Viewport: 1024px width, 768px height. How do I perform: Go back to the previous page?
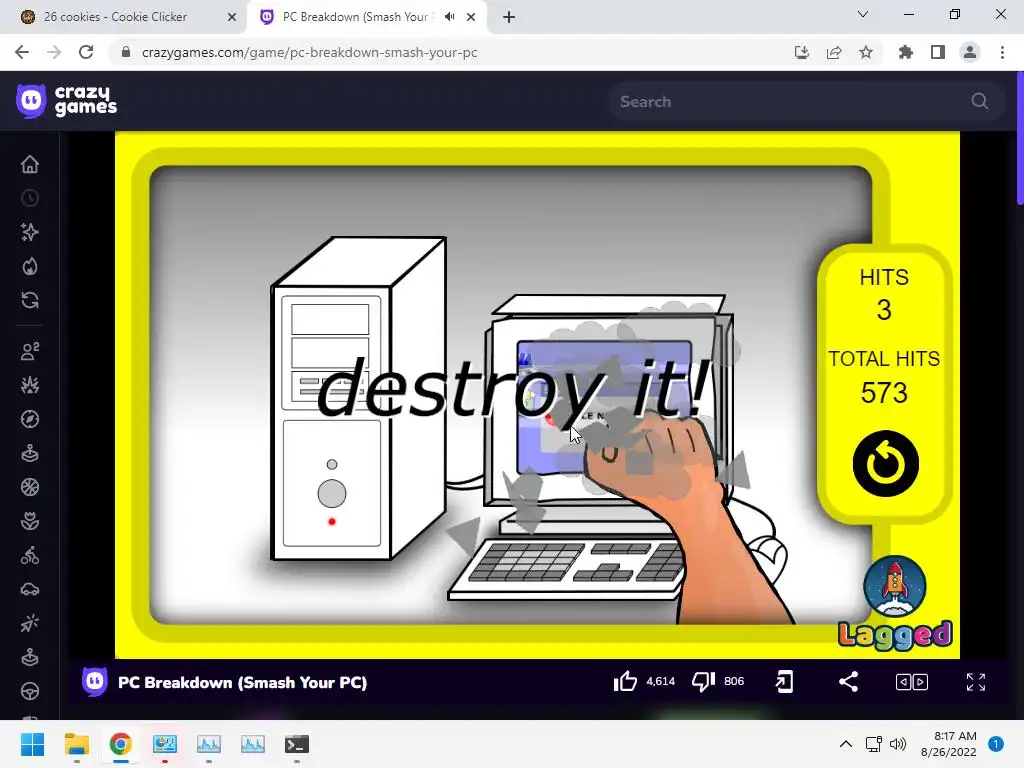point(22,52)
